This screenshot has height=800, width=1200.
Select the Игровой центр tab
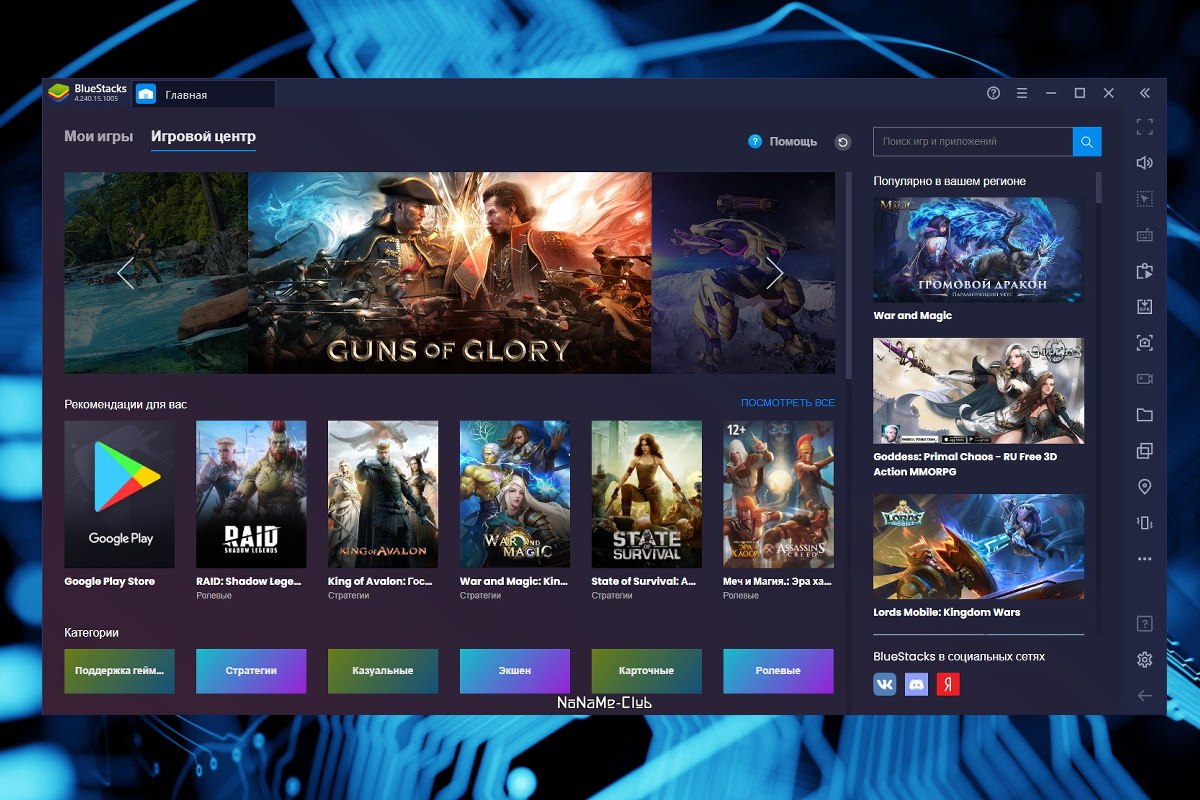point(203,137)
